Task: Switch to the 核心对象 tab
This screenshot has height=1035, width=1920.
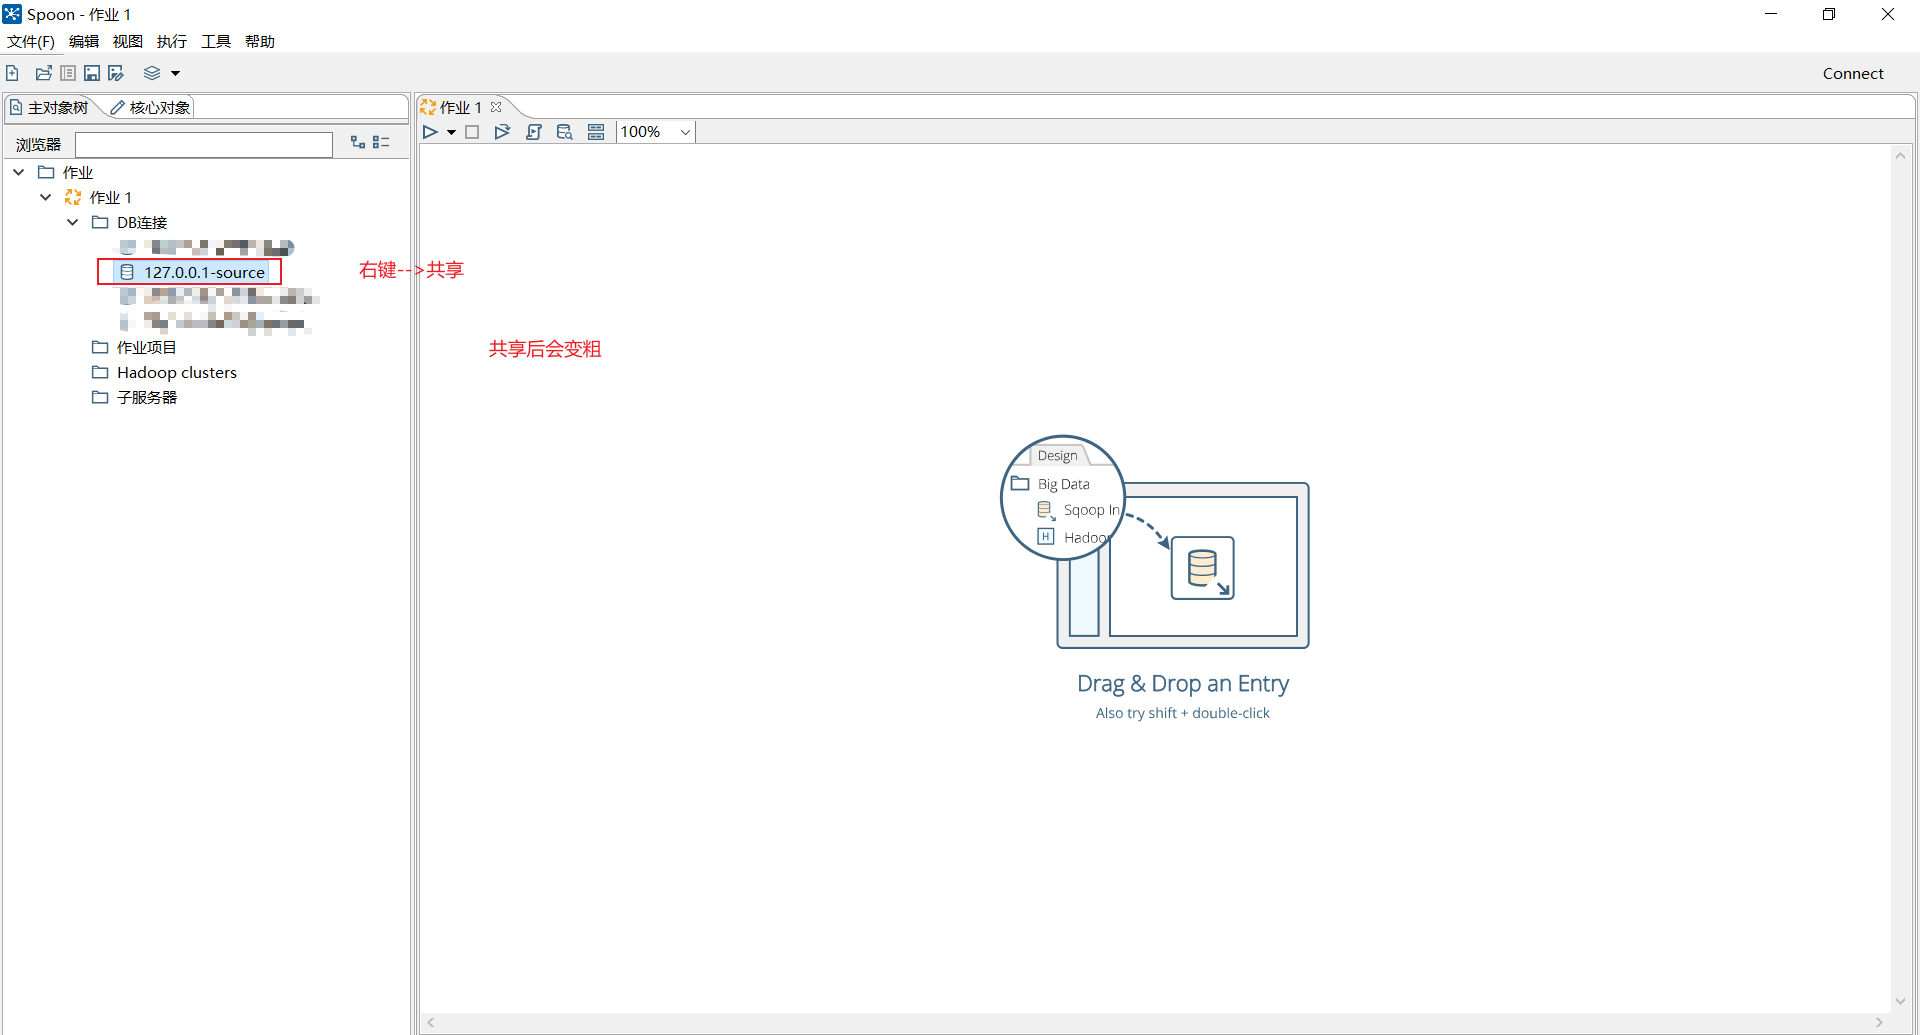Action: [x=150, y=107]
